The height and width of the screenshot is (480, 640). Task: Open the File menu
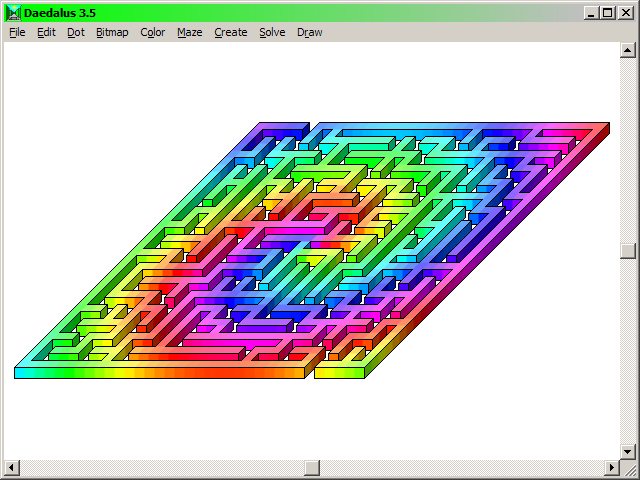17,32
